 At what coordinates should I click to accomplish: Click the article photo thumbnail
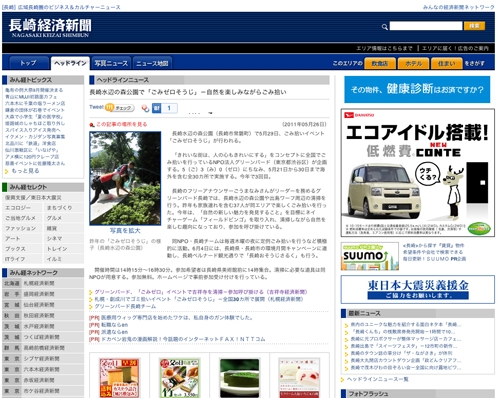pyautogui.click(x=125, y=178)
